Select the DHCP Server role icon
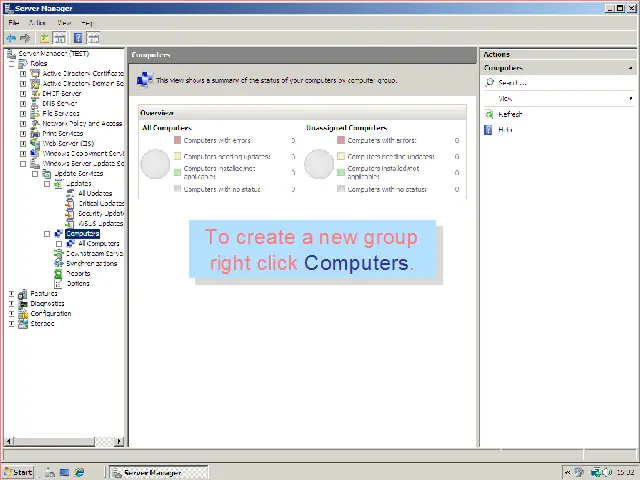640x480 pixels. [36, 93]
